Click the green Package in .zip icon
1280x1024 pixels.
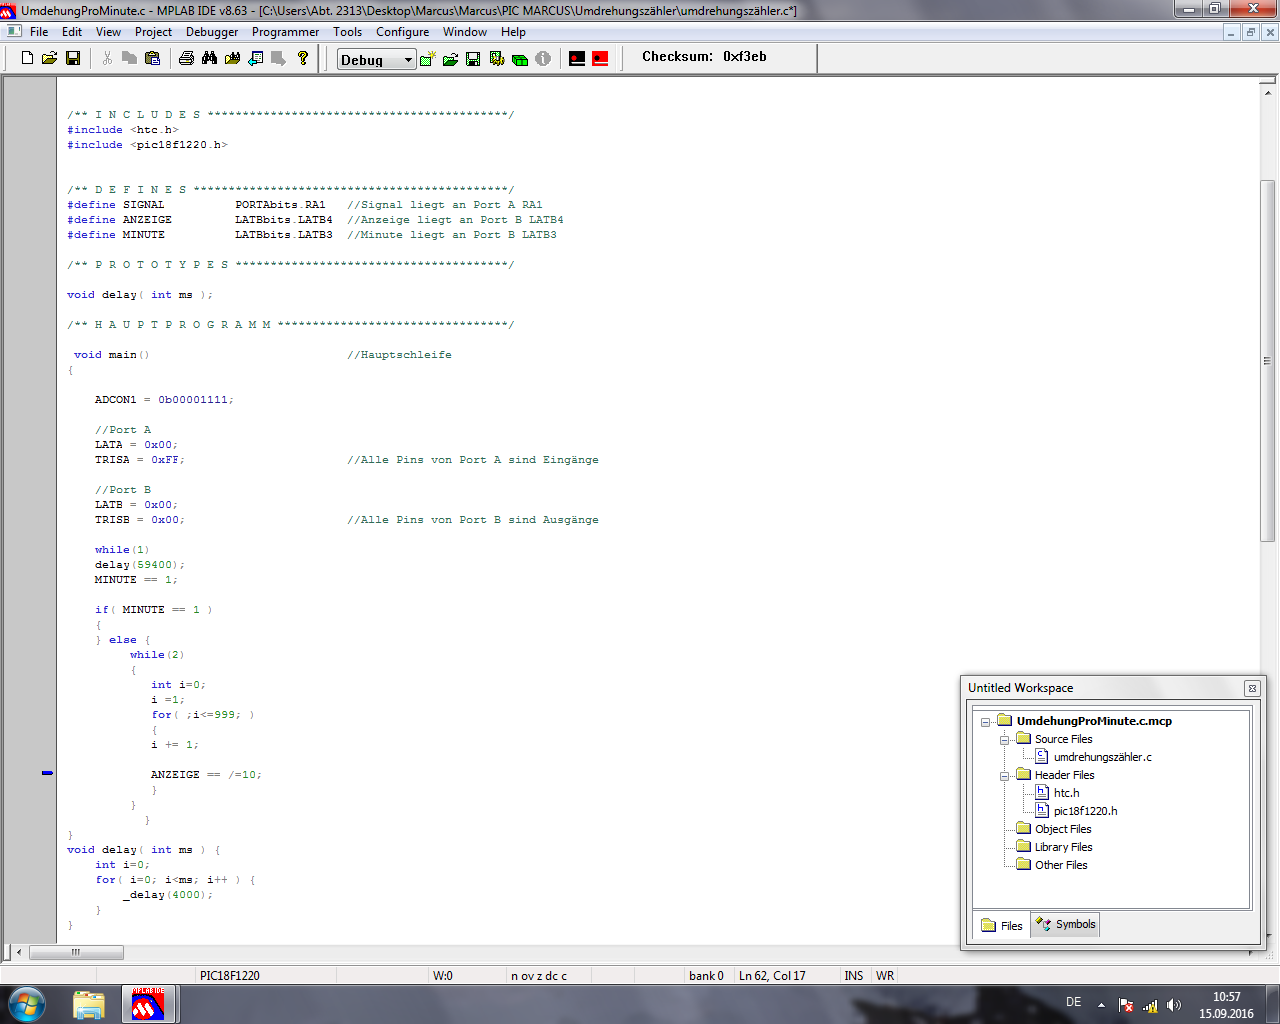tap(520, 59)
